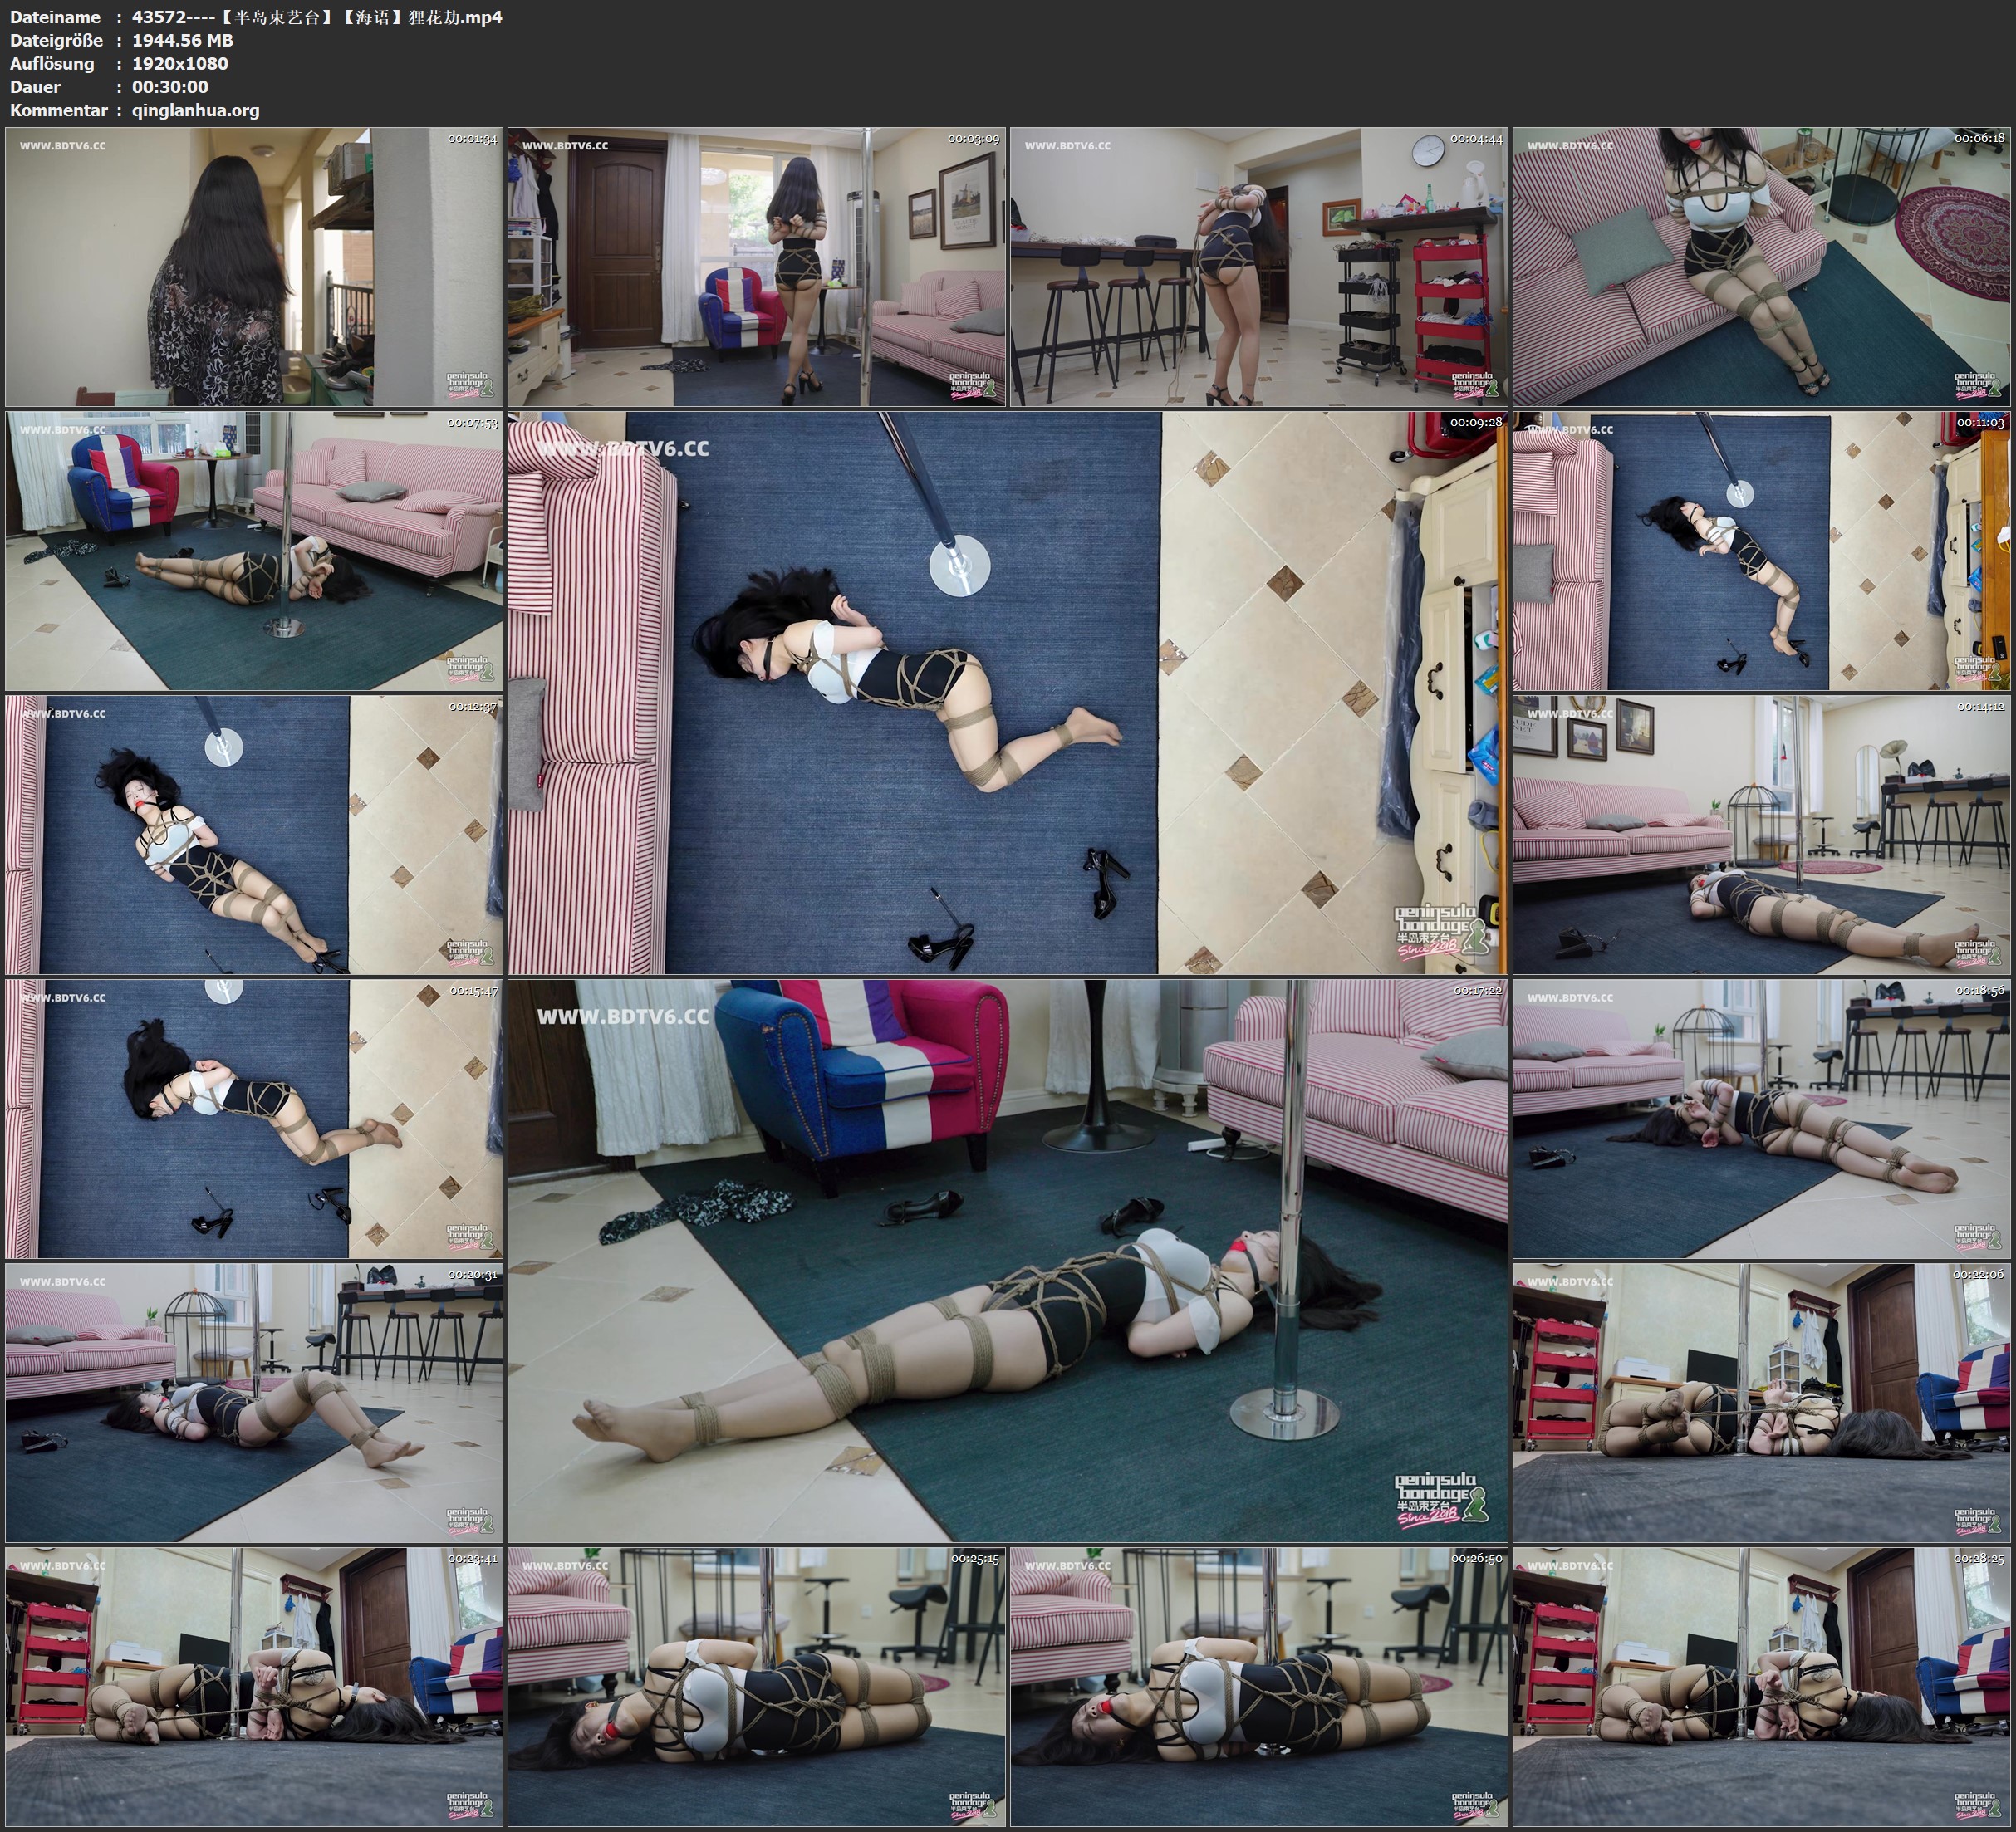Open the frame marked 00:04:44
Viewport: 2016px width, 1832px height.
coord(1259,266)
